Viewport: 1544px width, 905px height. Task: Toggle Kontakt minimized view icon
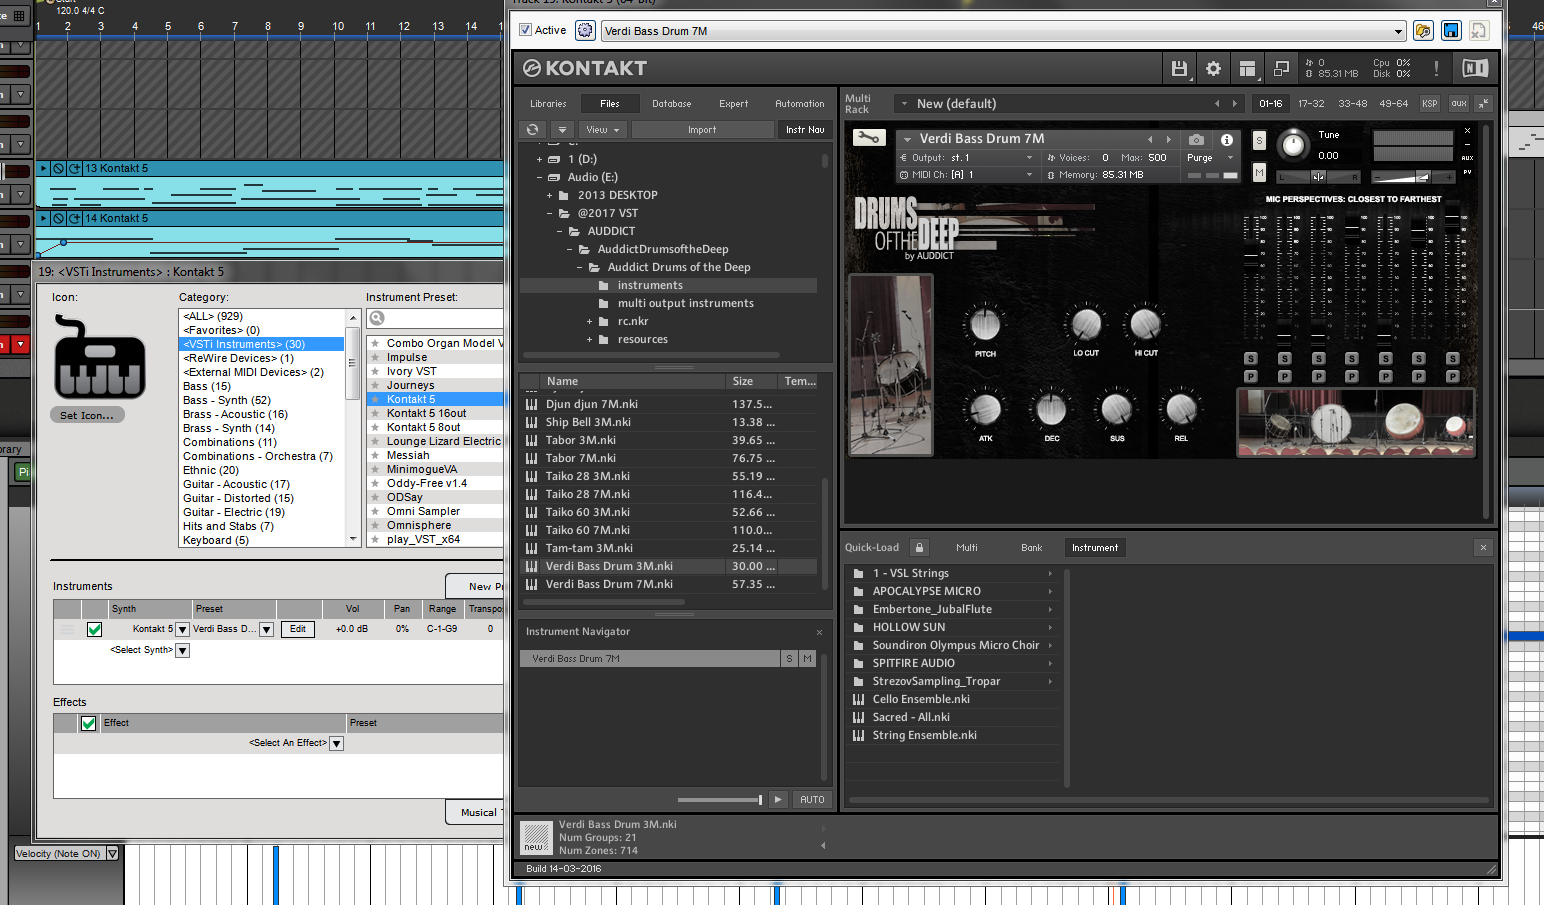point(1281,68)
